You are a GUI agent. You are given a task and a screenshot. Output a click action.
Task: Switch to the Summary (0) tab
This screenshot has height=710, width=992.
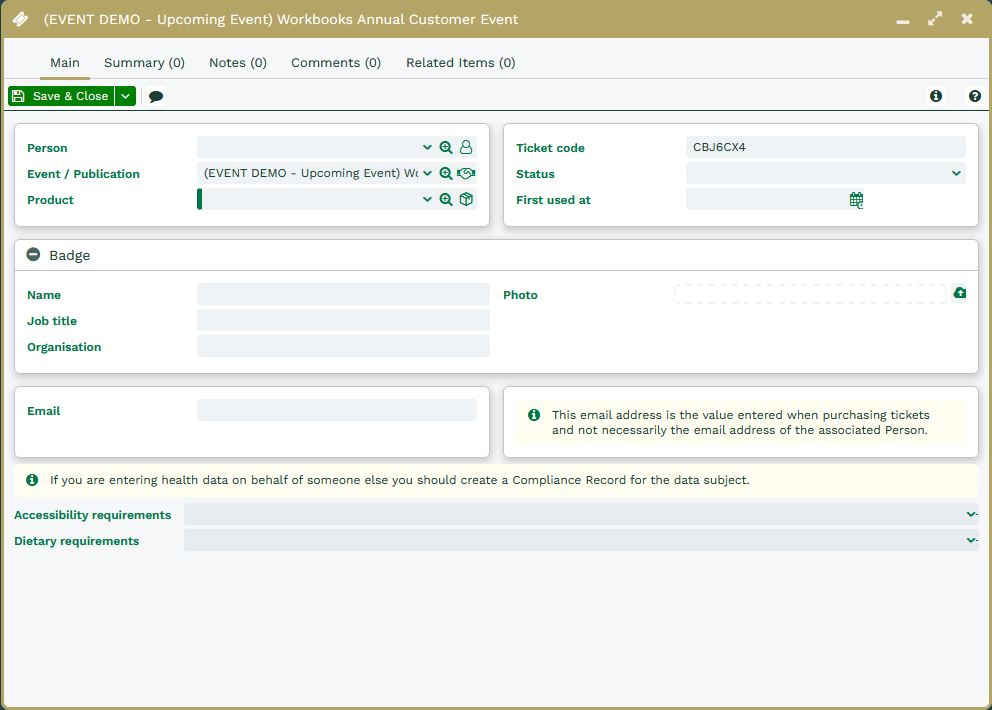point(144,63)
